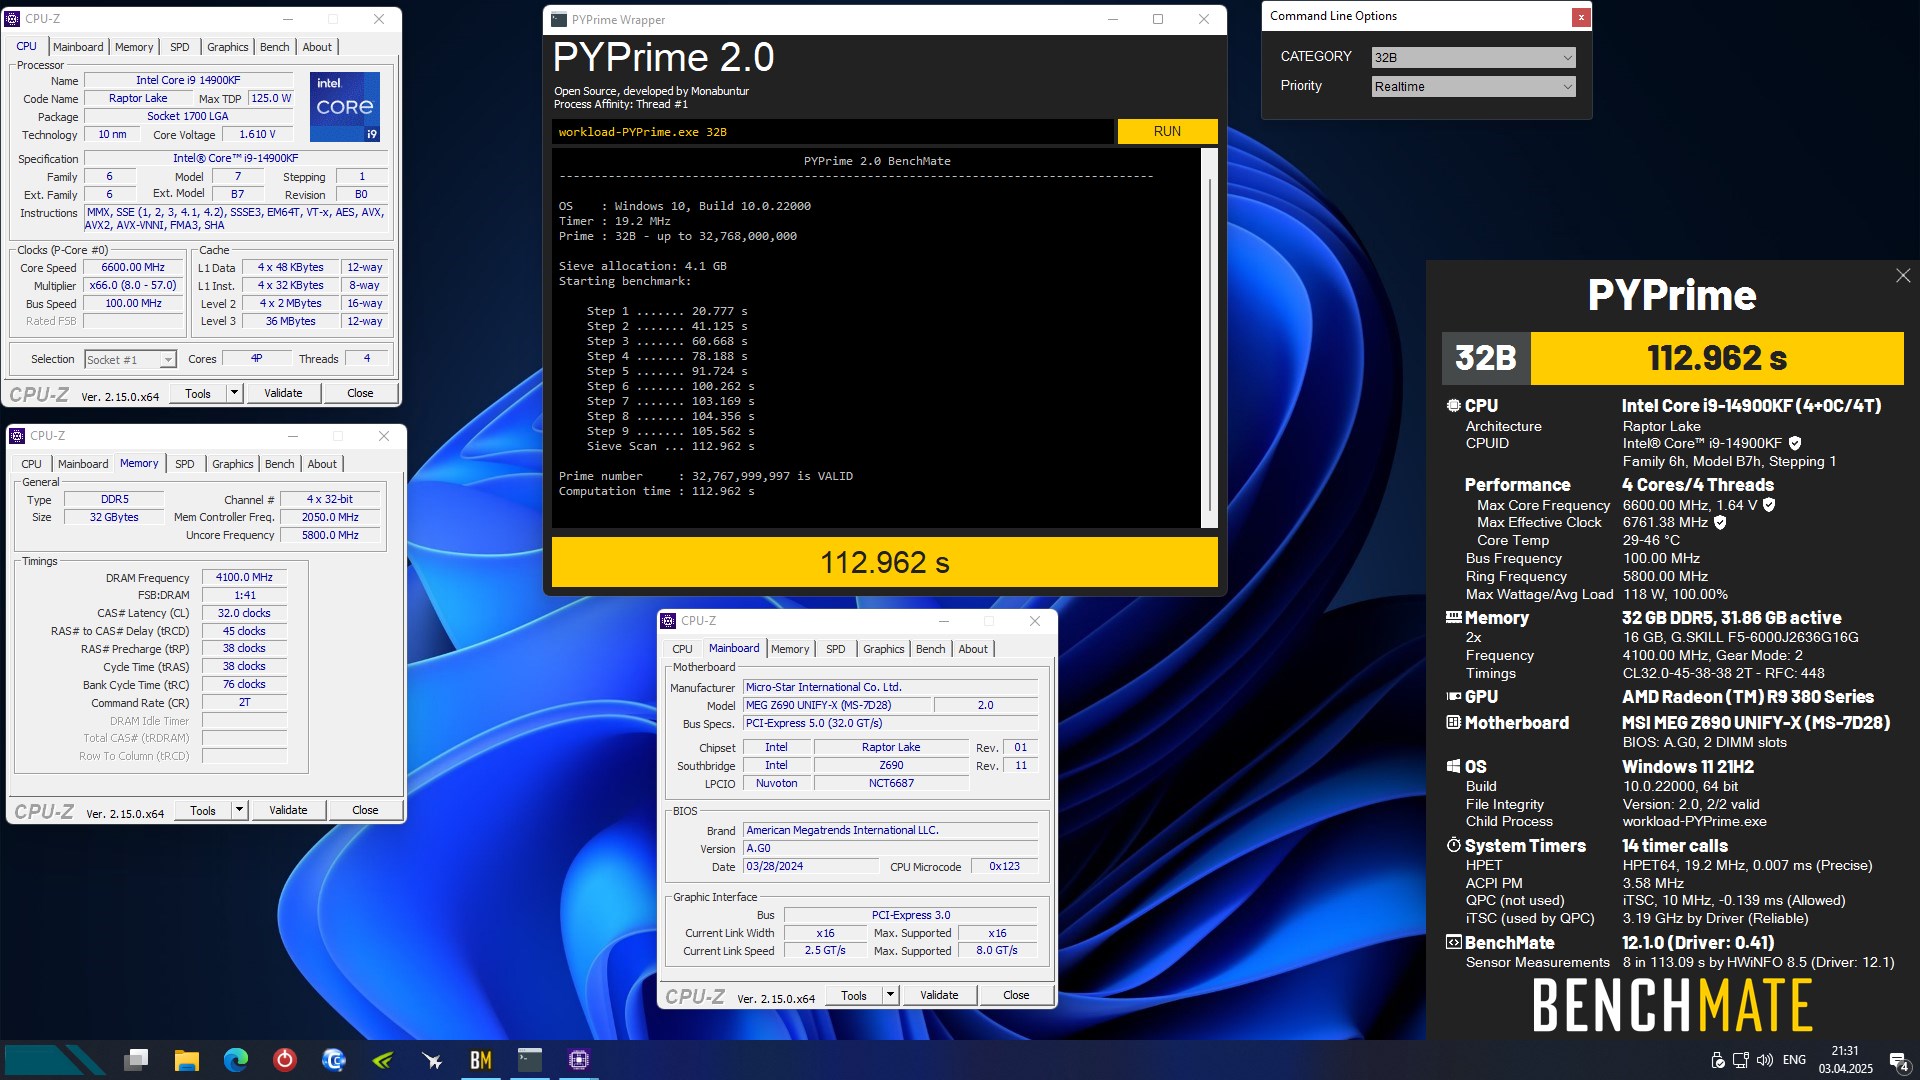
Task: Click the CPU Microcode 0x123 value
Action: tap(1004, 867)
